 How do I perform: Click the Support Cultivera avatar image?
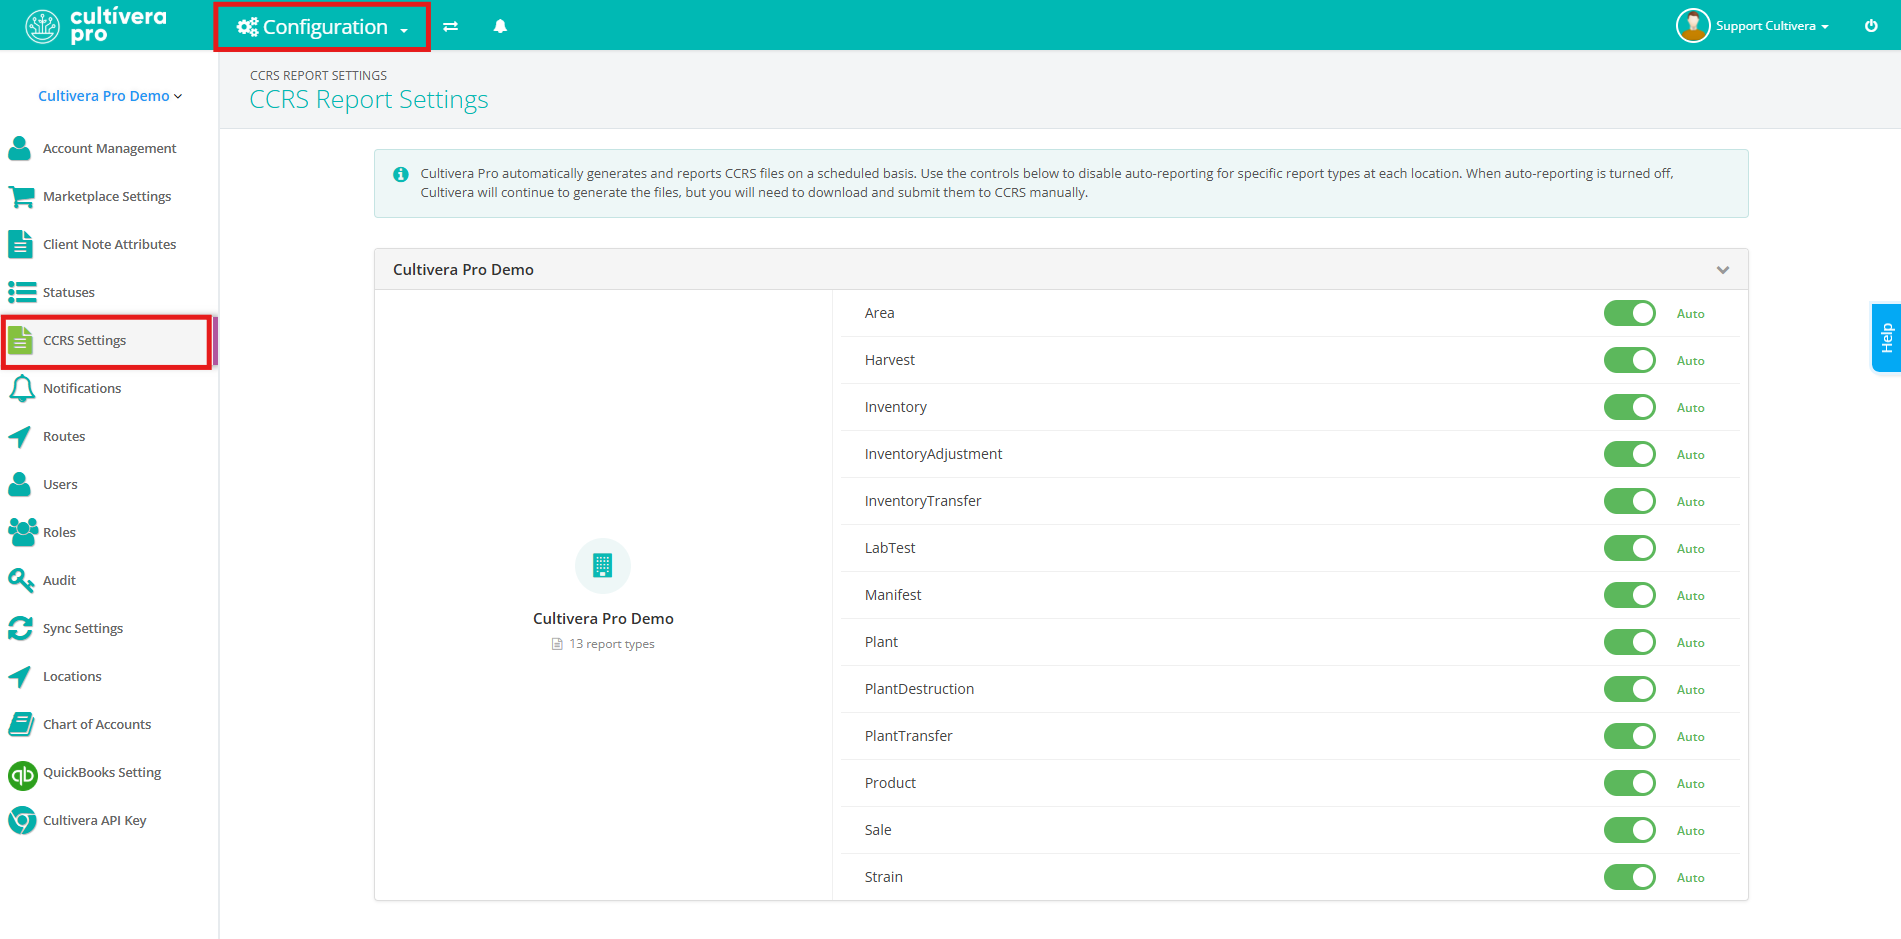tap(1693, 25)
